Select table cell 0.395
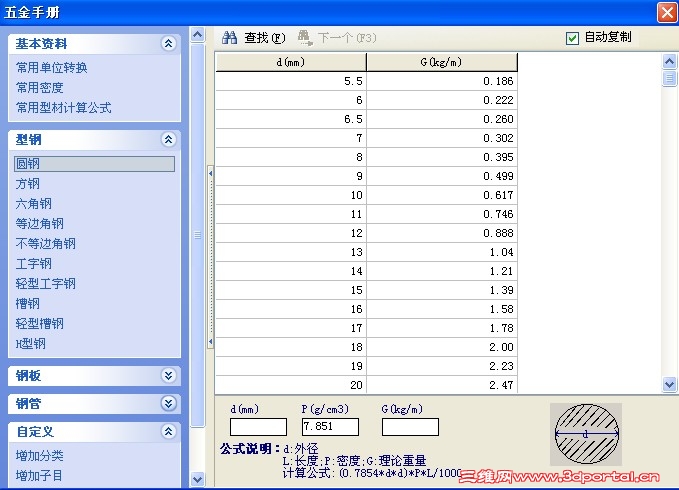The height and width of the screenshot is (490, 679). 442,158
